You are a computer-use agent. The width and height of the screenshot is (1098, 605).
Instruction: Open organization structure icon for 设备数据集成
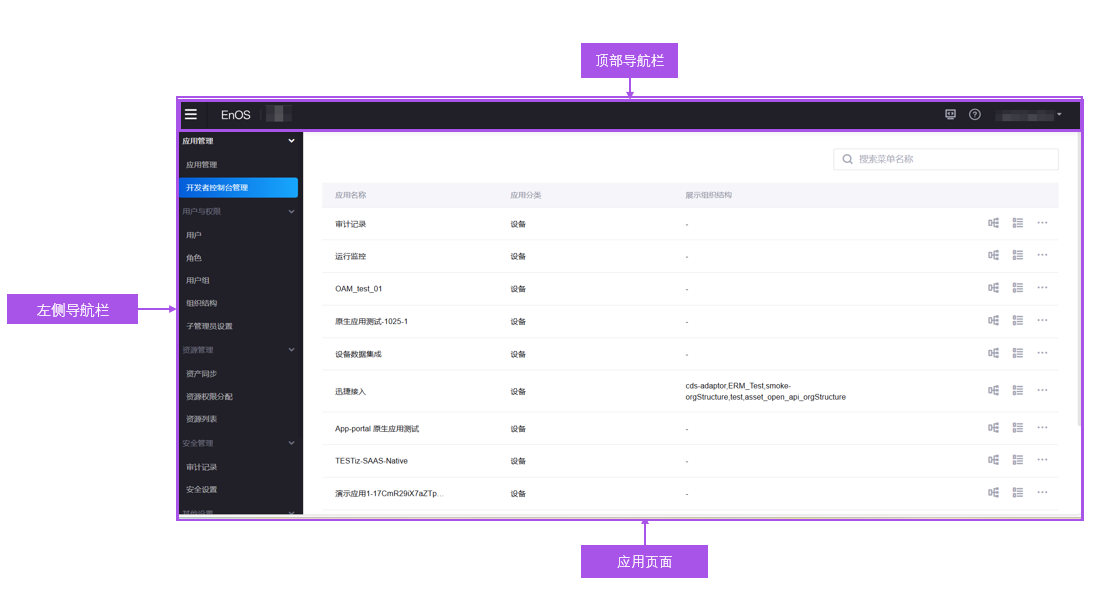(x=993, y=353)
